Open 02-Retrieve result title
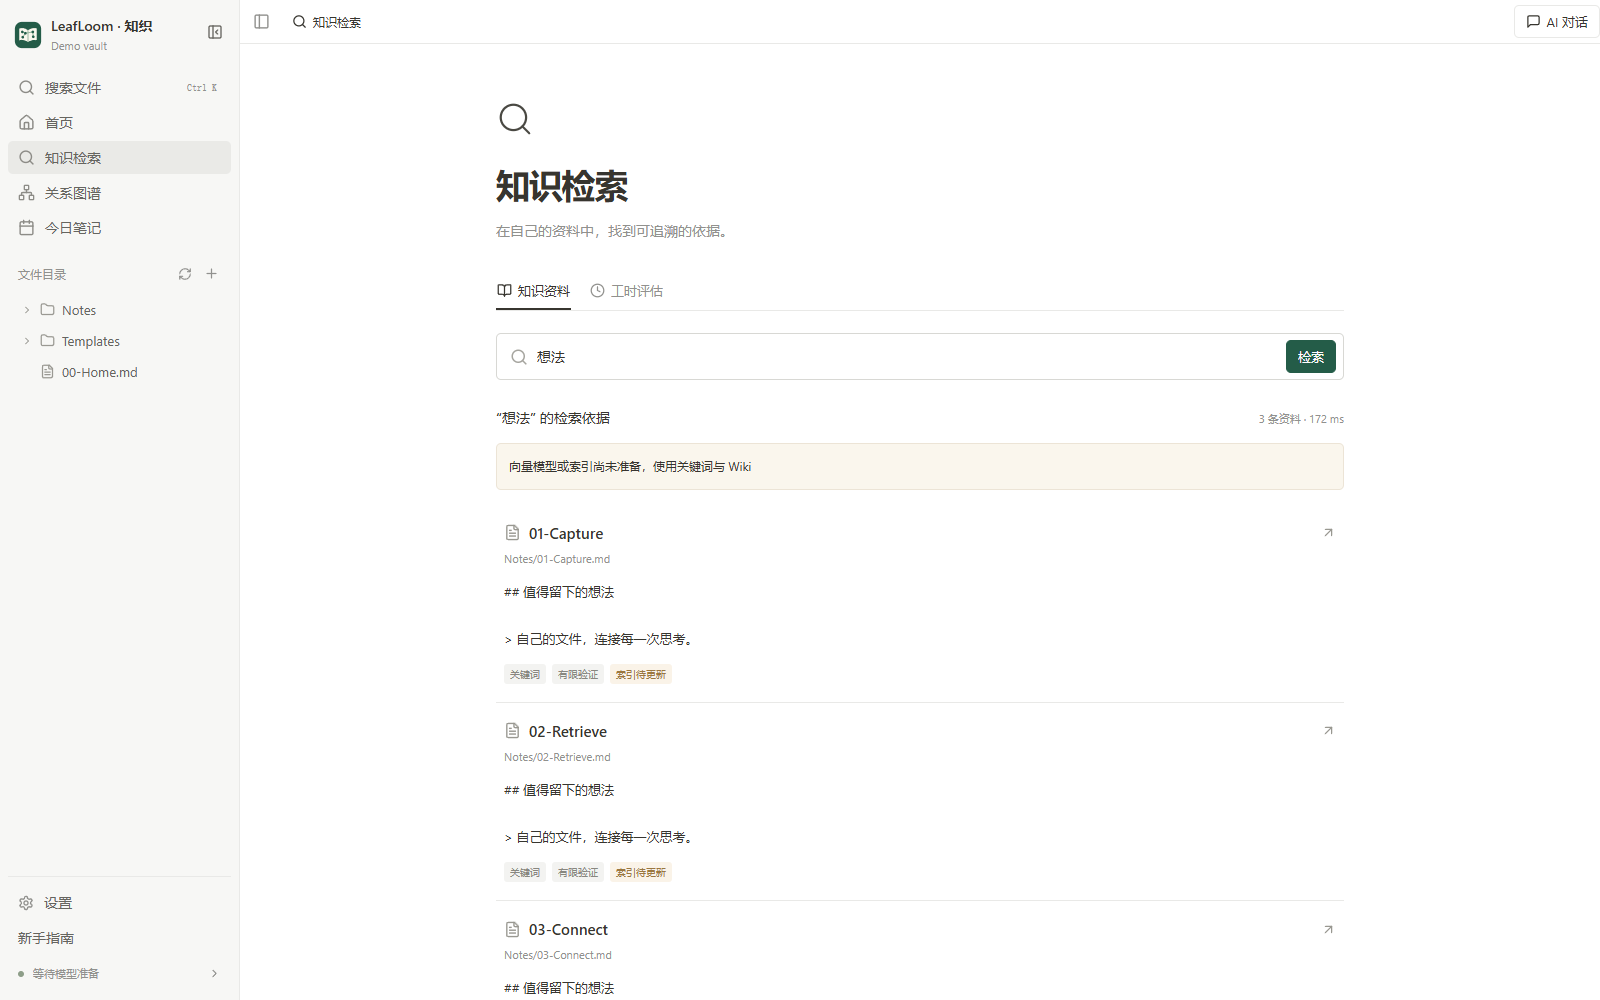Viewport: 1600px width, 1000px height. (x=568, y=732)
